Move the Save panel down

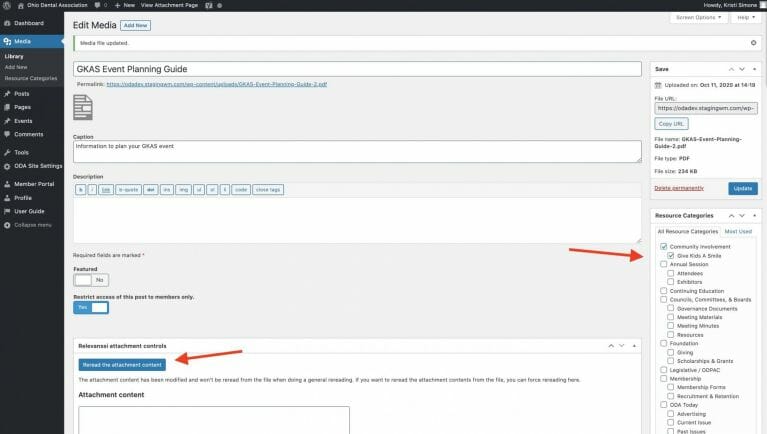[x=742, y=69]
